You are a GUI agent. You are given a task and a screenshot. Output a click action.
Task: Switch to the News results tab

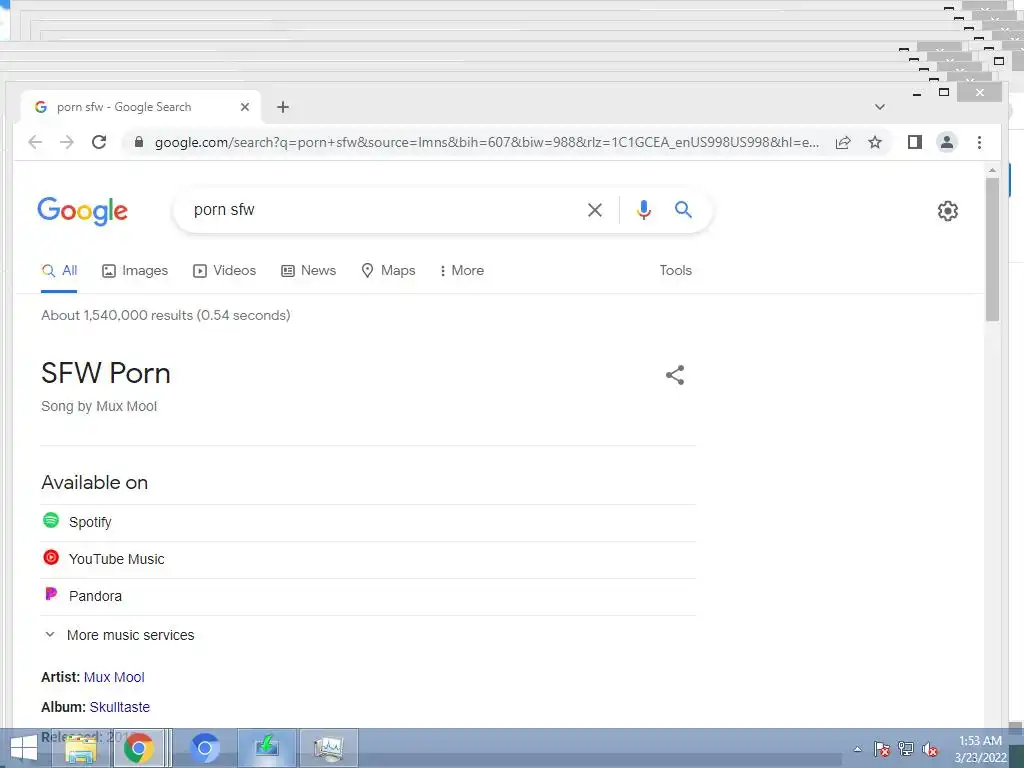[308, 270]
